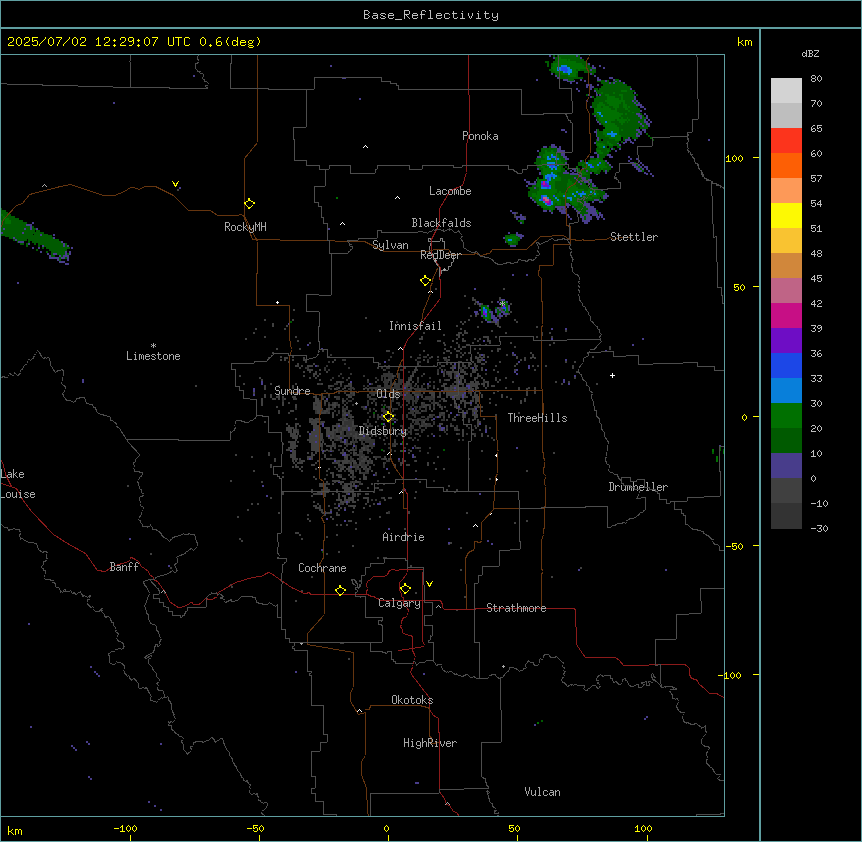
Task: Click the ThreeHills label
Action: coord(537,418)
